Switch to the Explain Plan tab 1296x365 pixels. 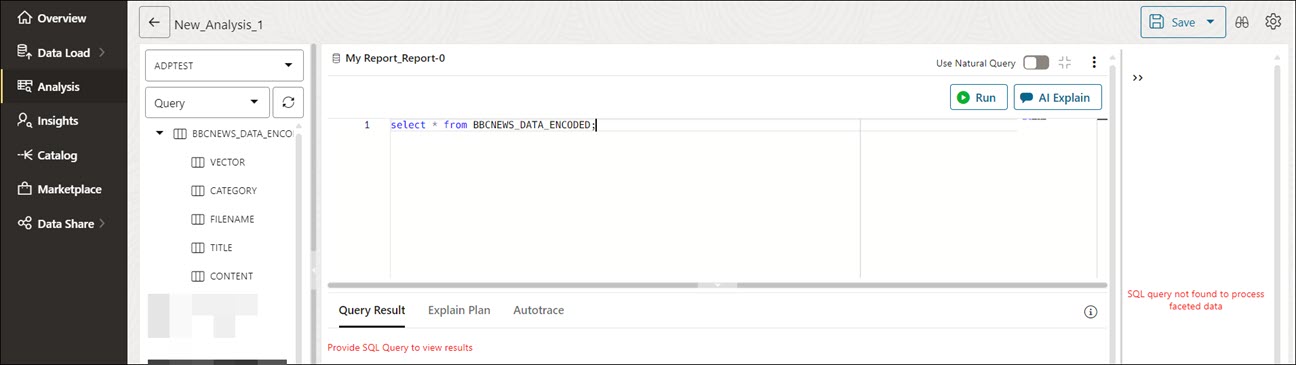(x=459, y=310)
